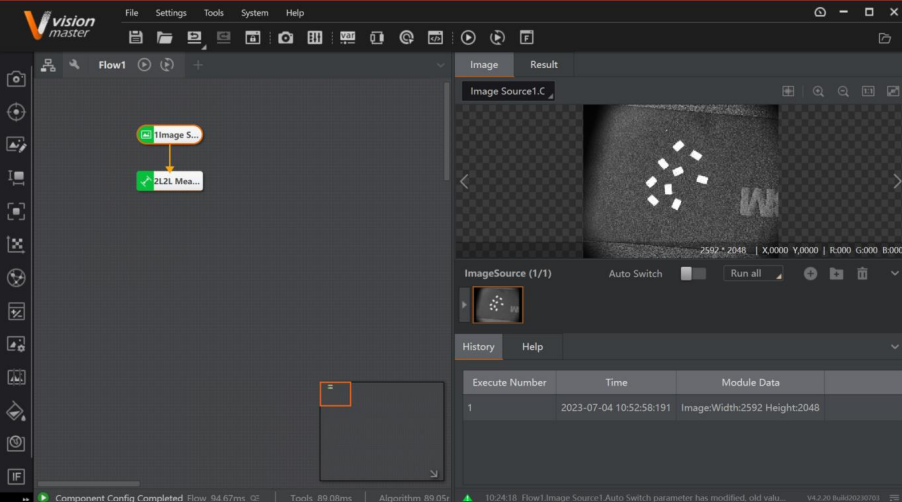Select the Flow1 tab
The image size is (902, 502).
[112, 65]
